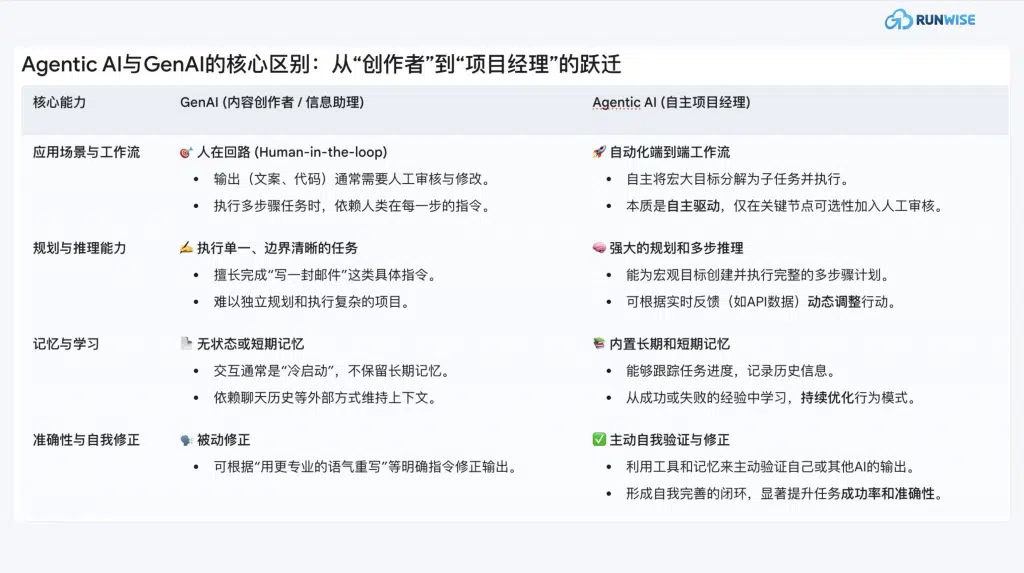Click bullet 难以独立规划和执行复杂的项目
This screenshot has height=573, width=1024.
pyautogui.click(x=313, y=301)
